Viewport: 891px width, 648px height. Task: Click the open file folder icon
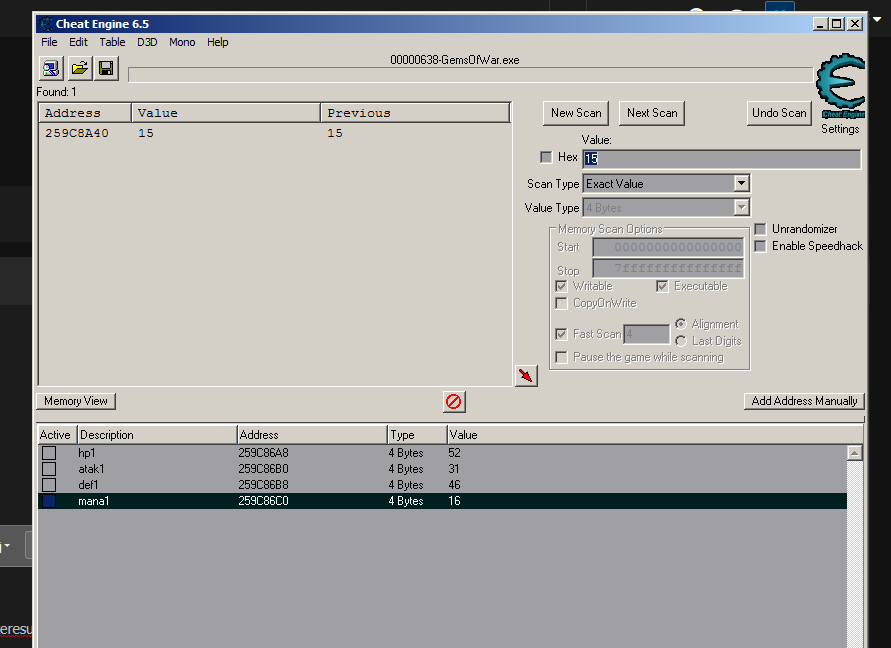tap(80, 69)
